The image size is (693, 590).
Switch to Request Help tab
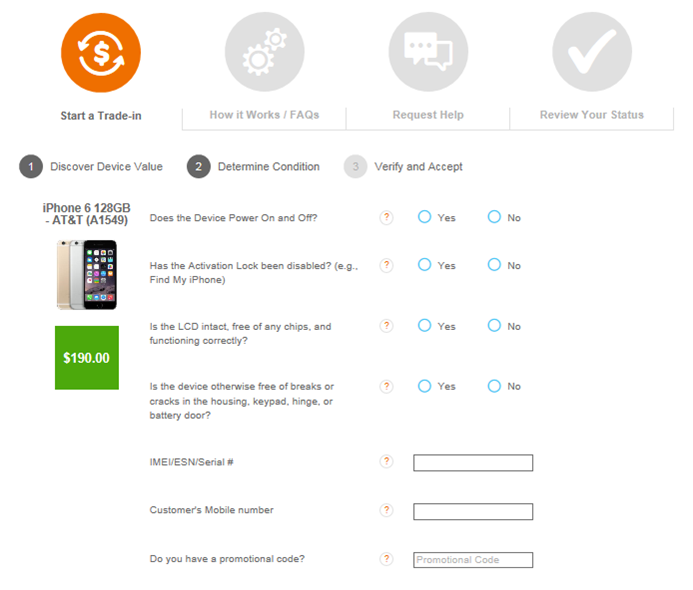coord(428,115)
